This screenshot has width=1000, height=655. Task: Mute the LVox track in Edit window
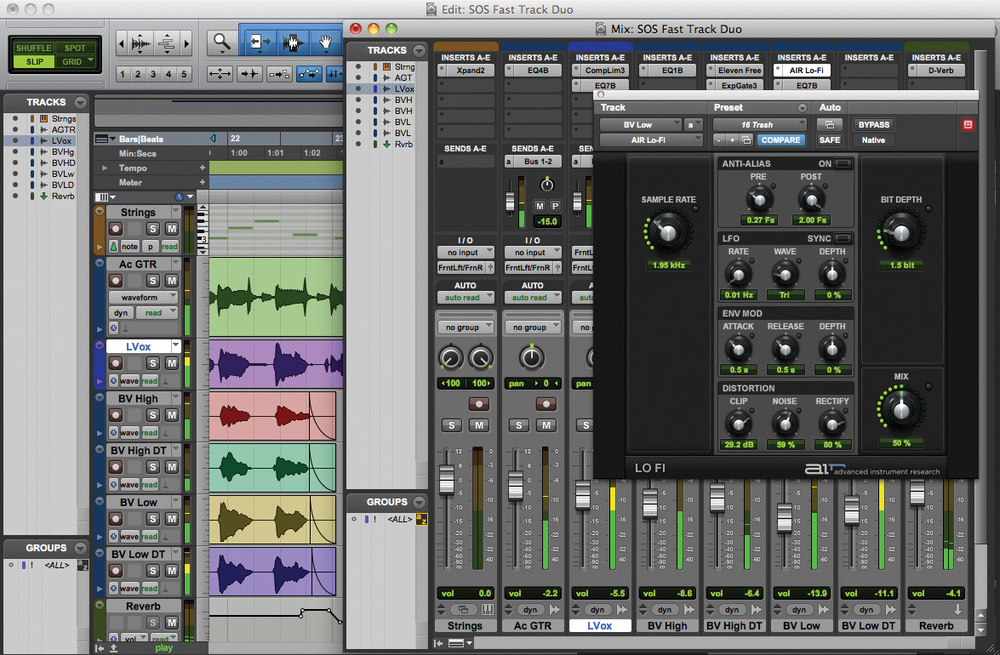pos(172,363)
